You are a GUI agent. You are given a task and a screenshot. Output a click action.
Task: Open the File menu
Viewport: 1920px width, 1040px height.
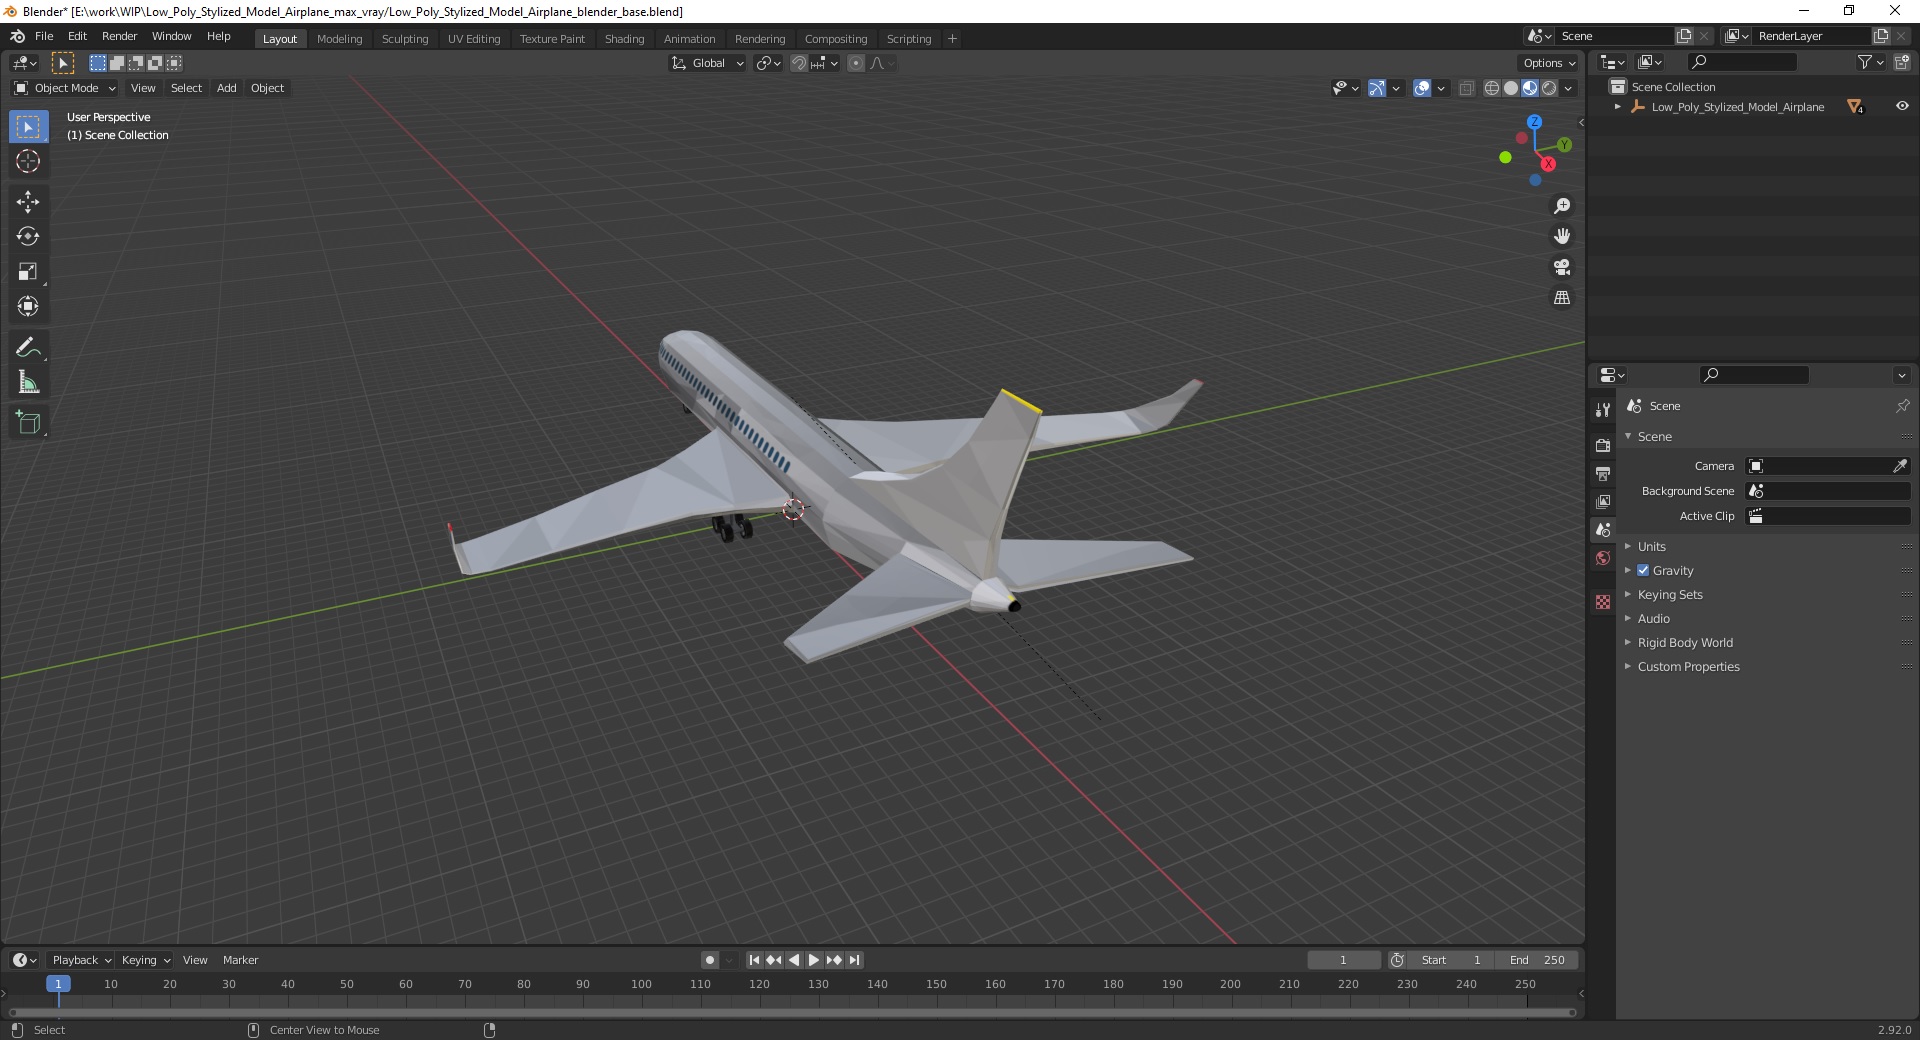(44, 36)
